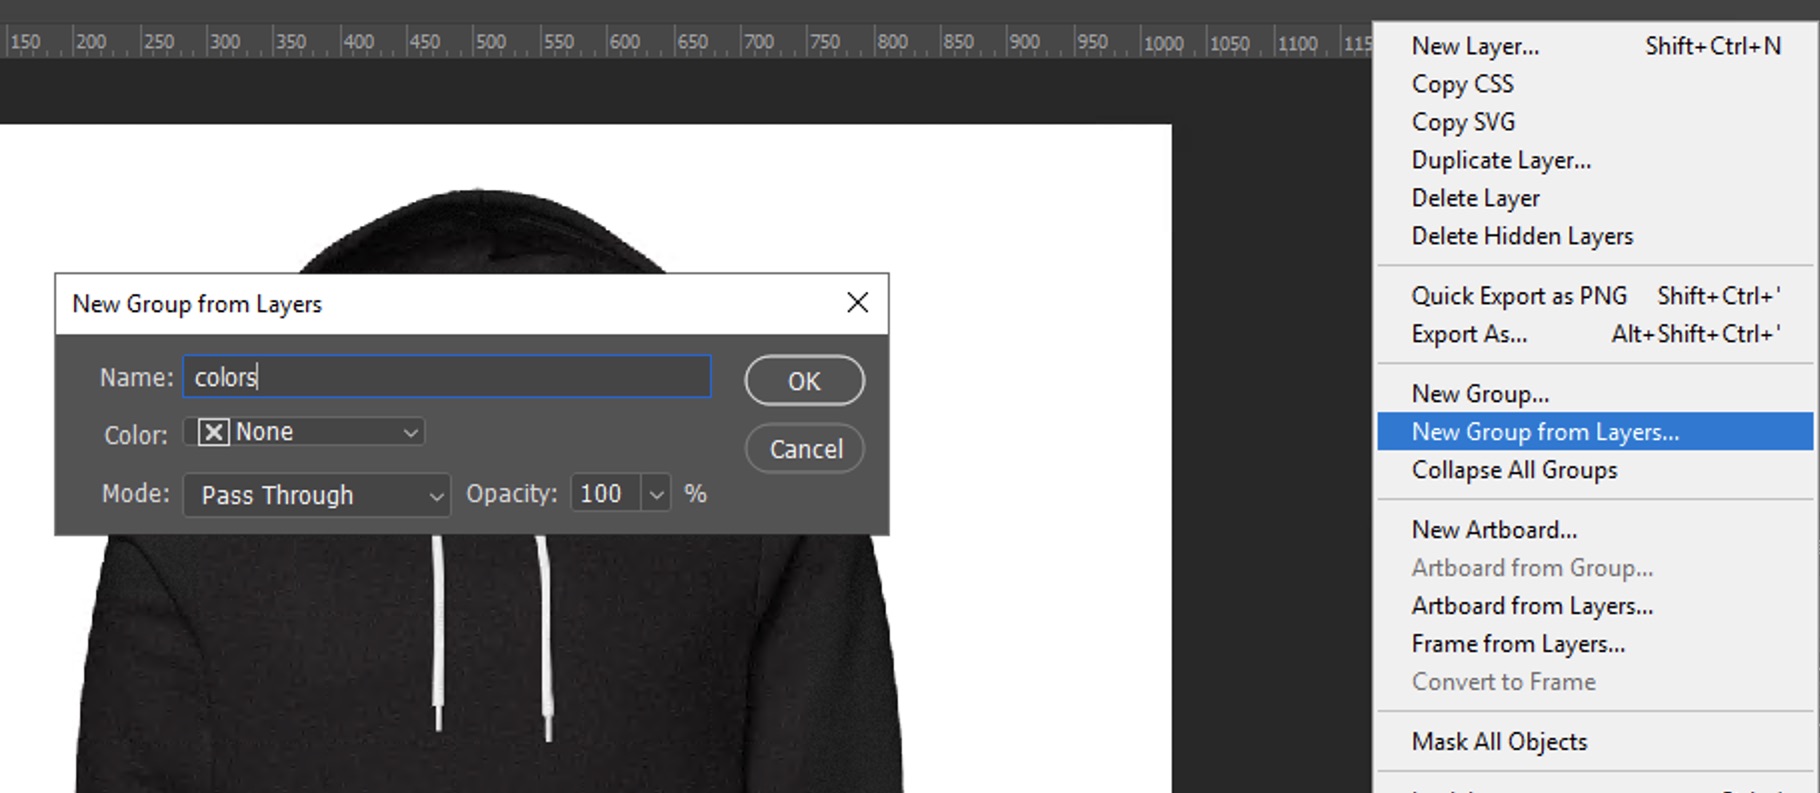Choose Delete Hidden Layers option
The image size is (1820, 793).
click(1522, 236)
